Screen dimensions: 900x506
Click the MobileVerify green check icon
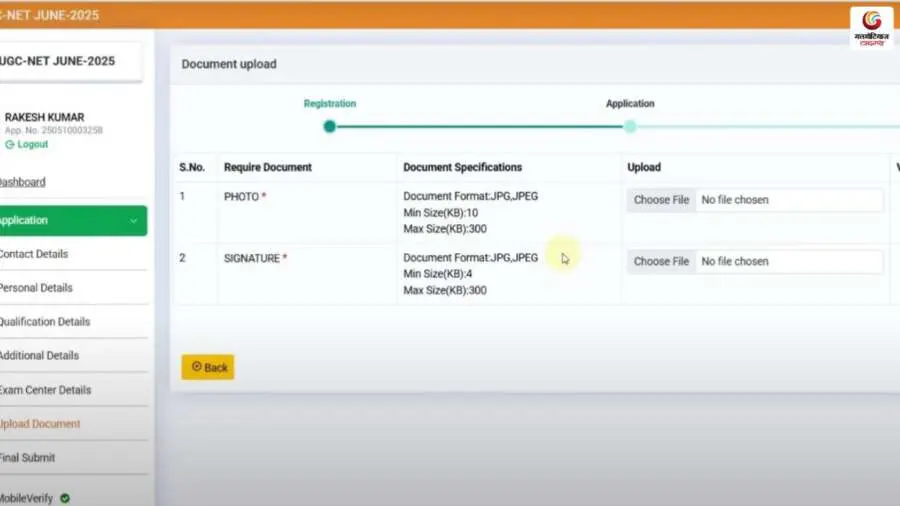tap(65, 499)
